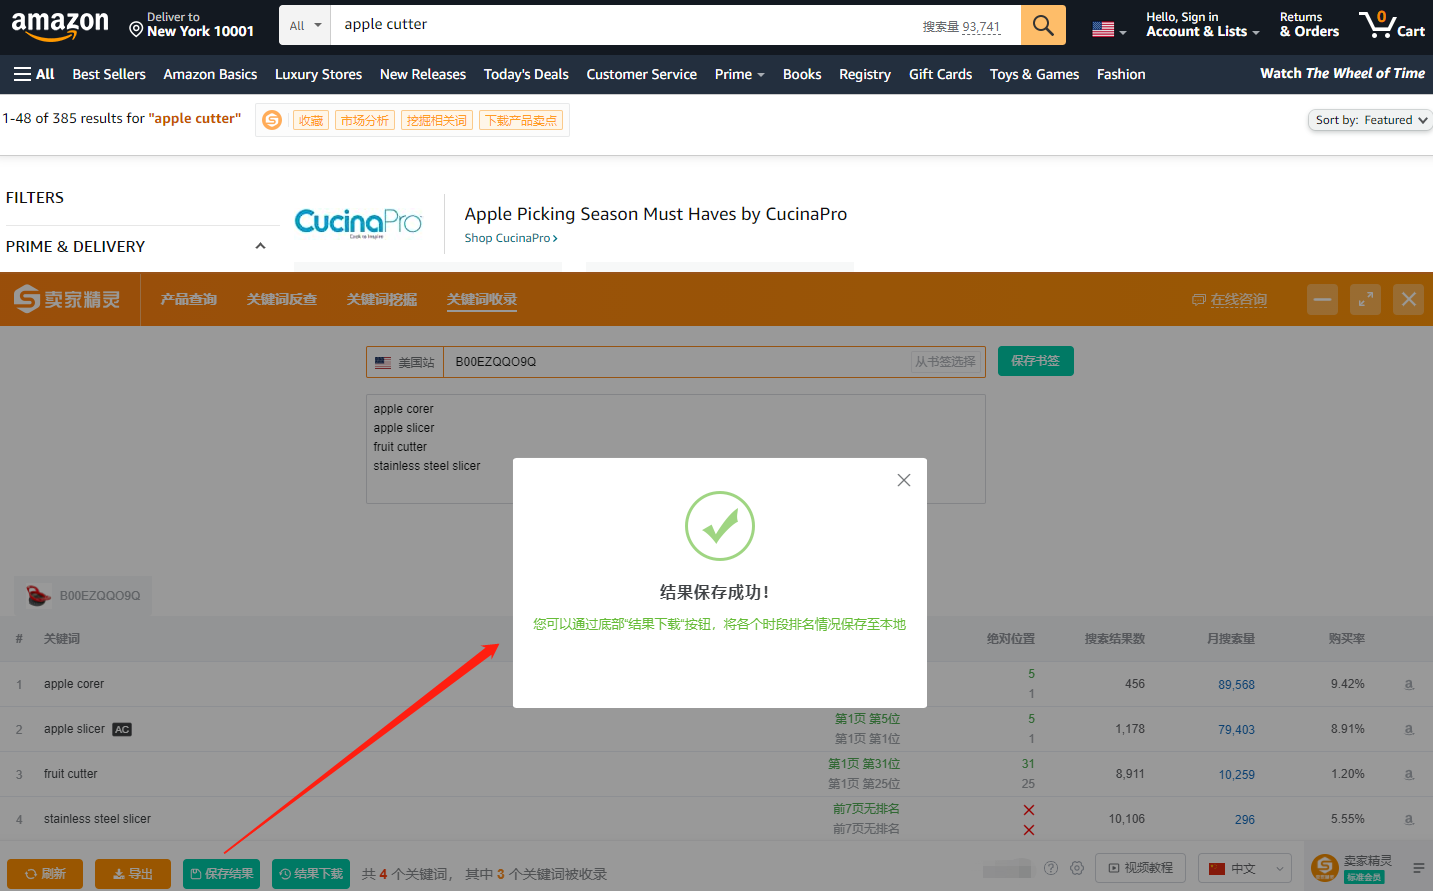Click the 保存书签 button

(1036, 361)
